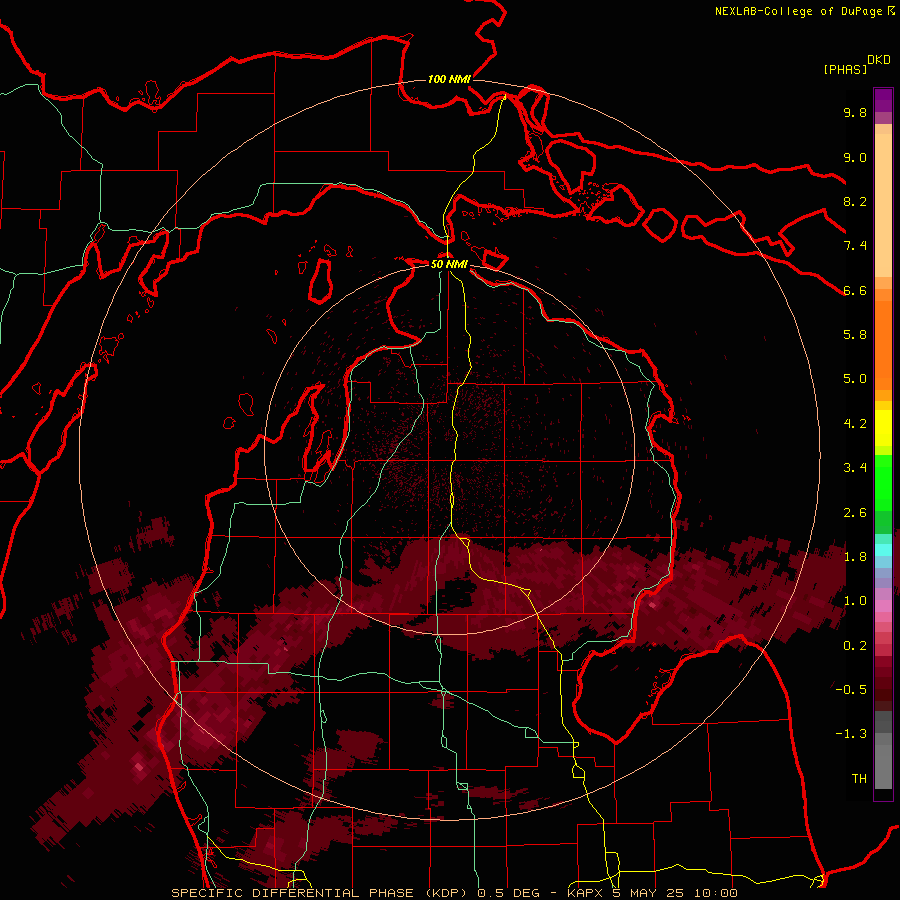
Task: Click the 1.0 scale value
Action: (x=855, y=601)
